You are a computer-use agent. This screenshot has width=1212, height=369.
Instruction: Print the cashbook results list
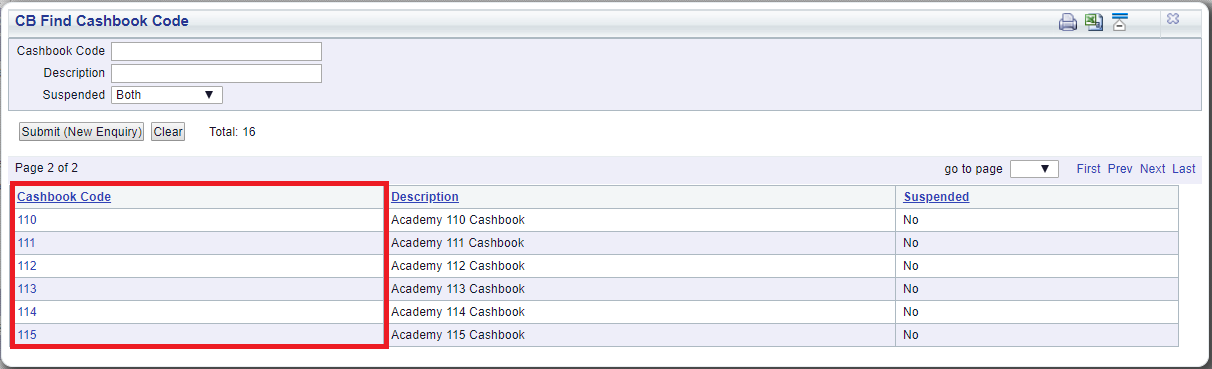coord(1068,22)
